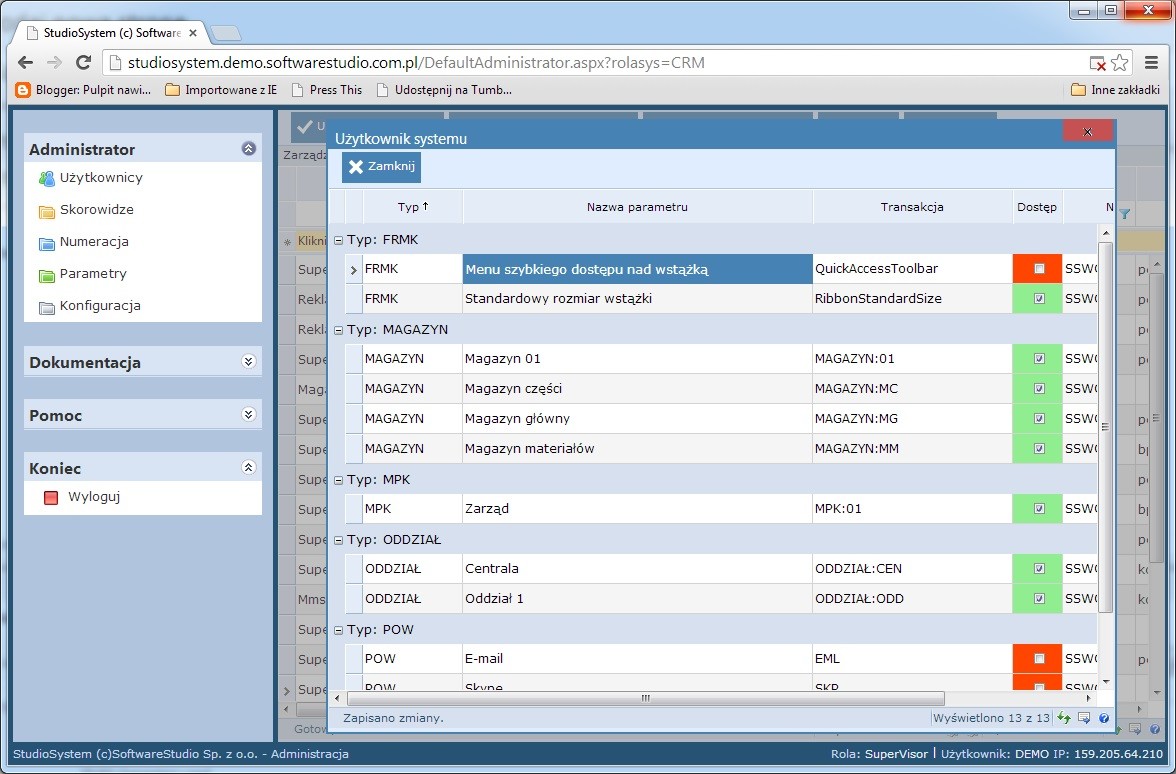Open Użytkownicy in the Administrator panel

point(100,178)
